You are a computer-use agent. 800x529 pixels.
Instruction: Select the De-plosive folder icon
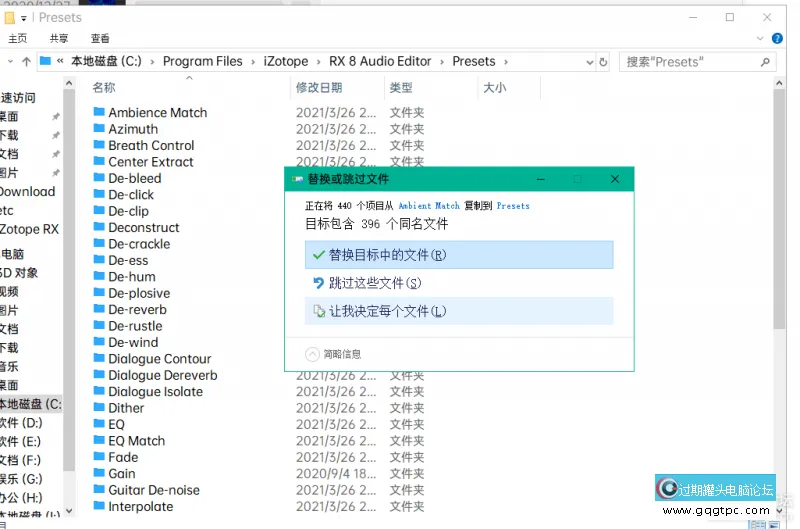pos(99,292)
